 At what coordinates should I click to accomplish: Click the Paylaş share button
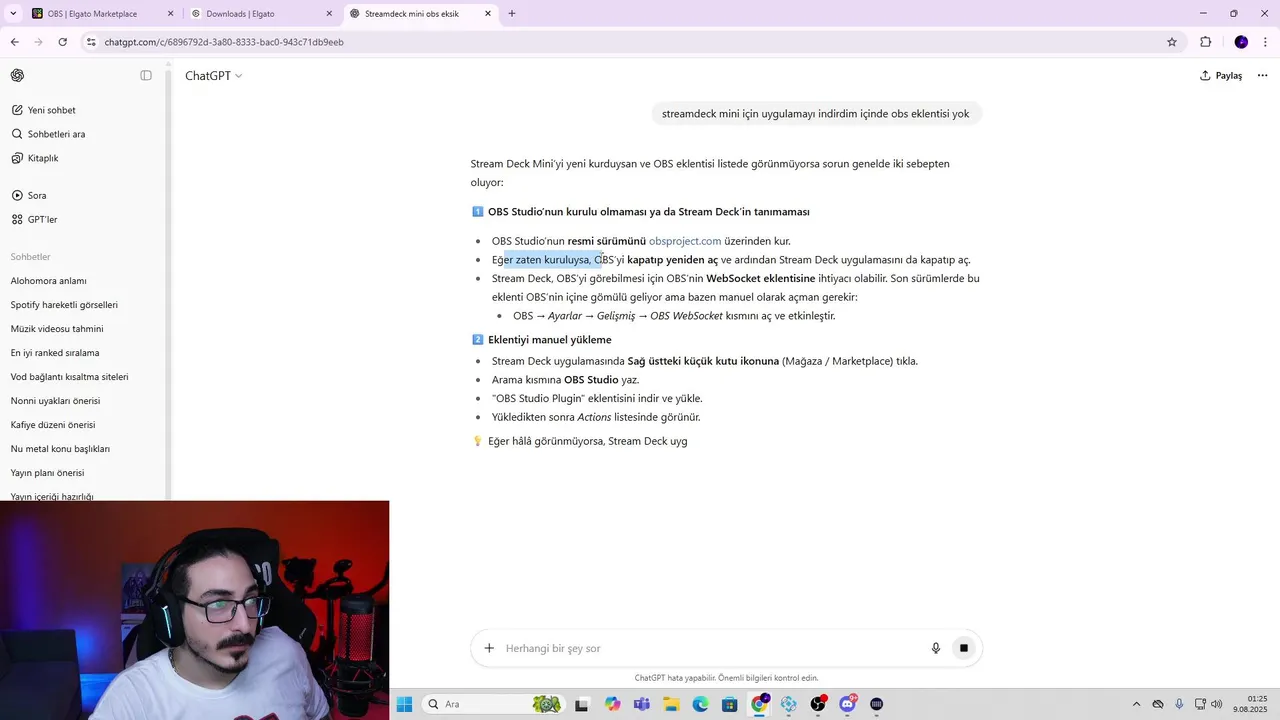(1221, 76)
